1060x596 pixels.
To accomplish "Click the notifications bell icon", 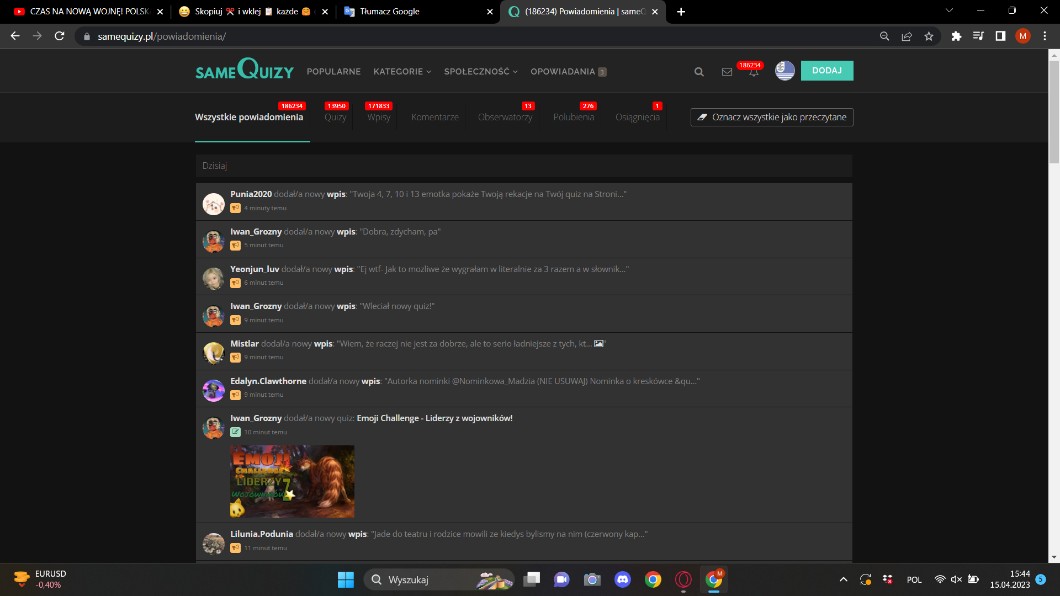I will click(x=753, y=72).
